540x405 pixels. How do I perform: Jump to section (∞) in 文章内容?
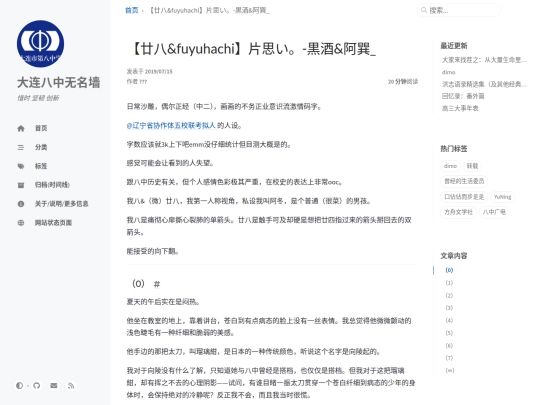click(x=450, y=371)
